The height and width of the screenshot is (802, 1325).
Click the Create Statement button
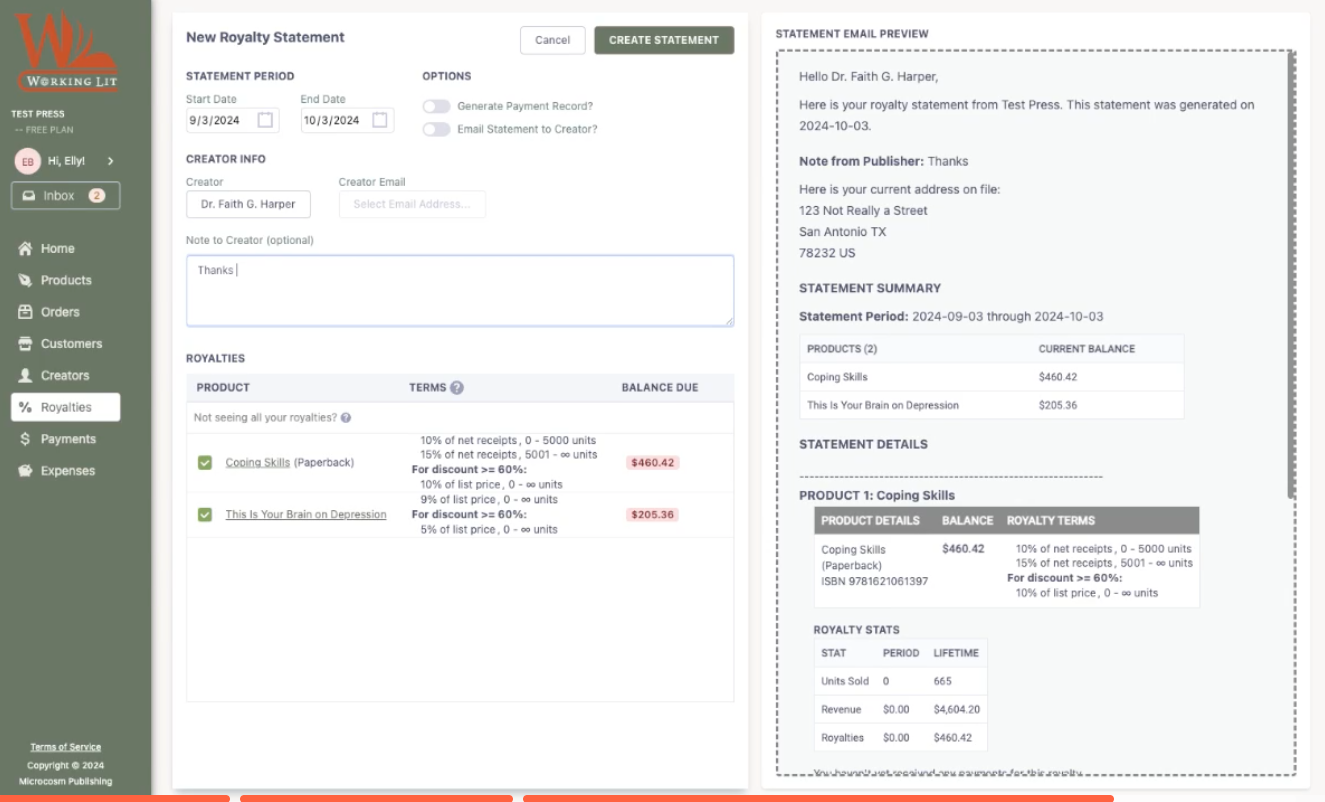coord(664,40)
